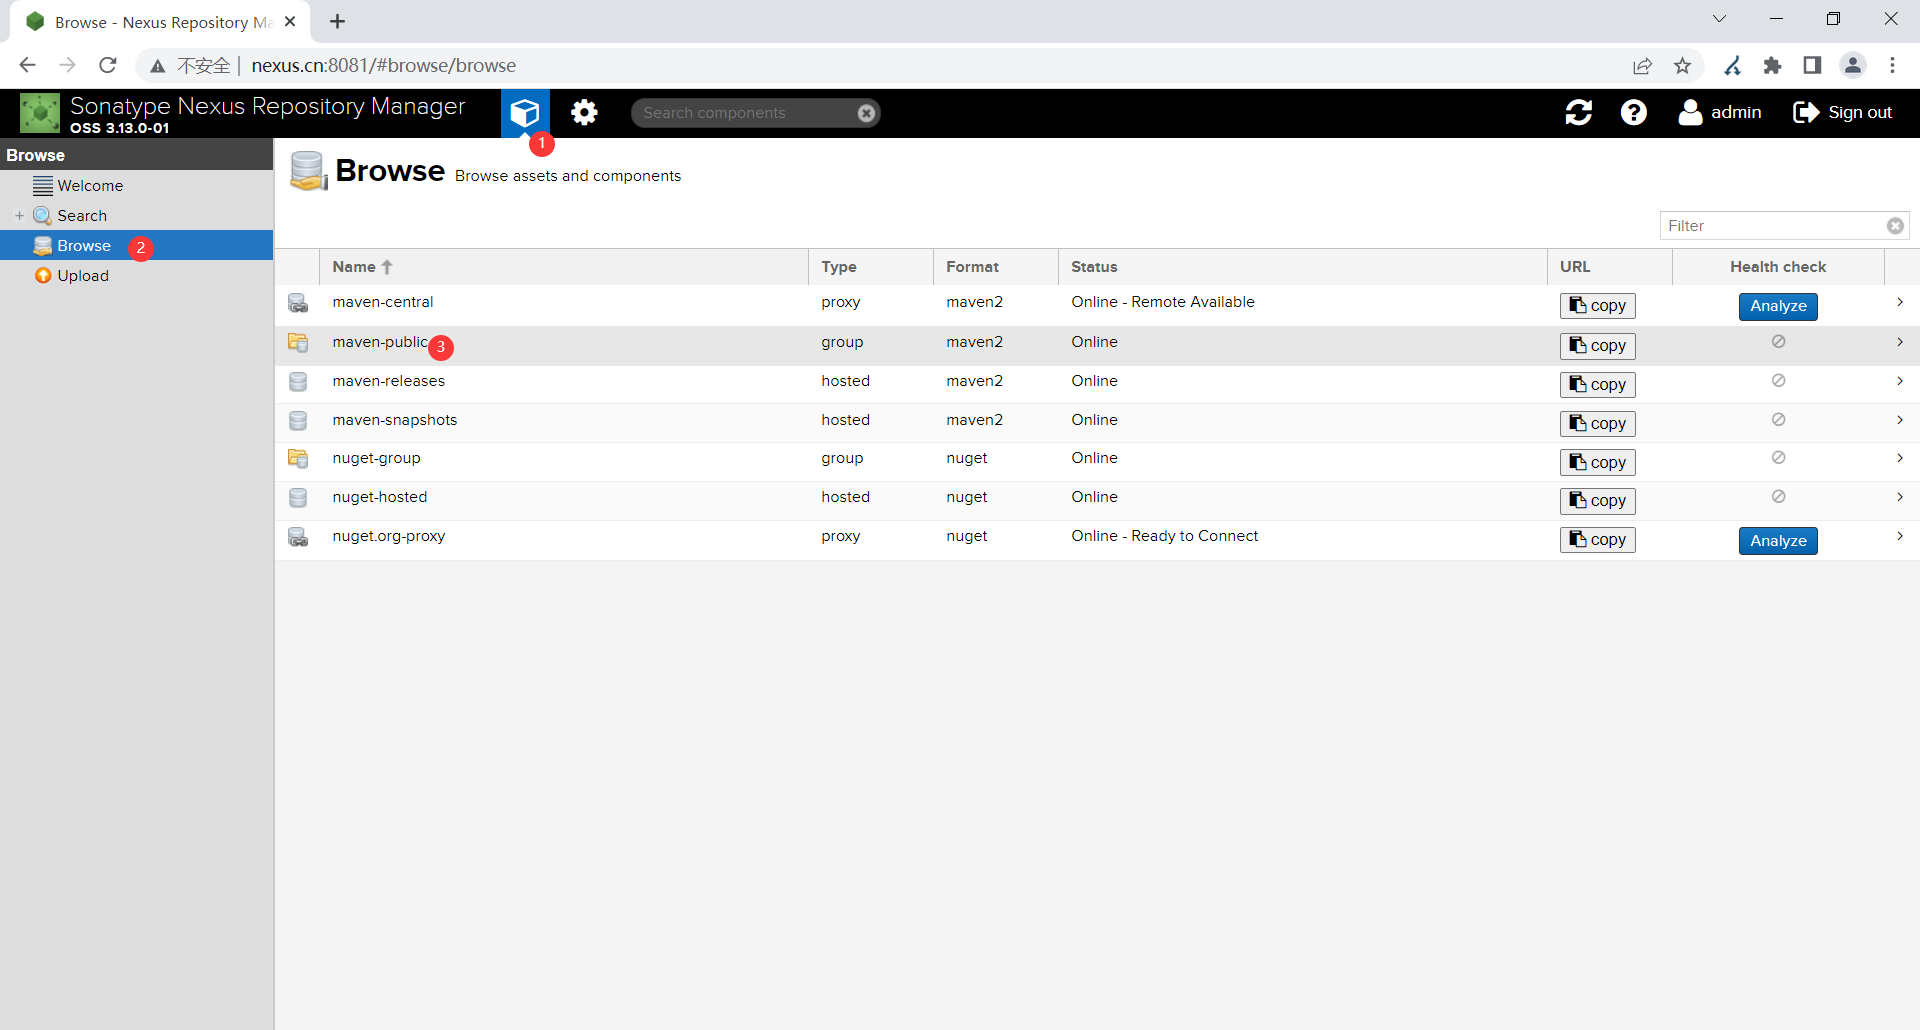Click the Health check column header
Image resolution: width=1920 pixels, height=1030 pixels.
(x=1778, y=267)
